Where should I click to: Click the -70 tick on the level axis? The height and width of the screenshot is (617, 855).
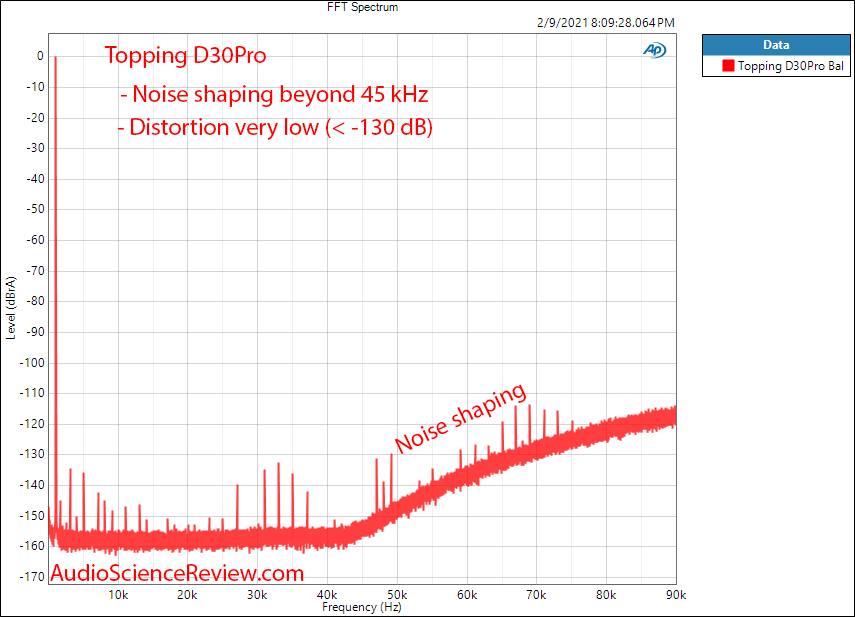(x=35, y=271)
